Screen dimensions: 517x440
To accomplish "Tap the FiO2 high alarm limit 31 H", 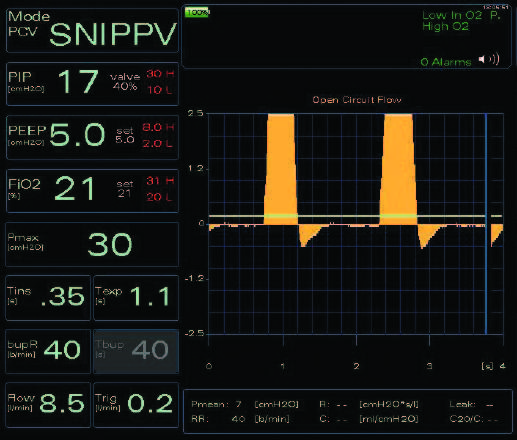I will click(x=160, y=181).
